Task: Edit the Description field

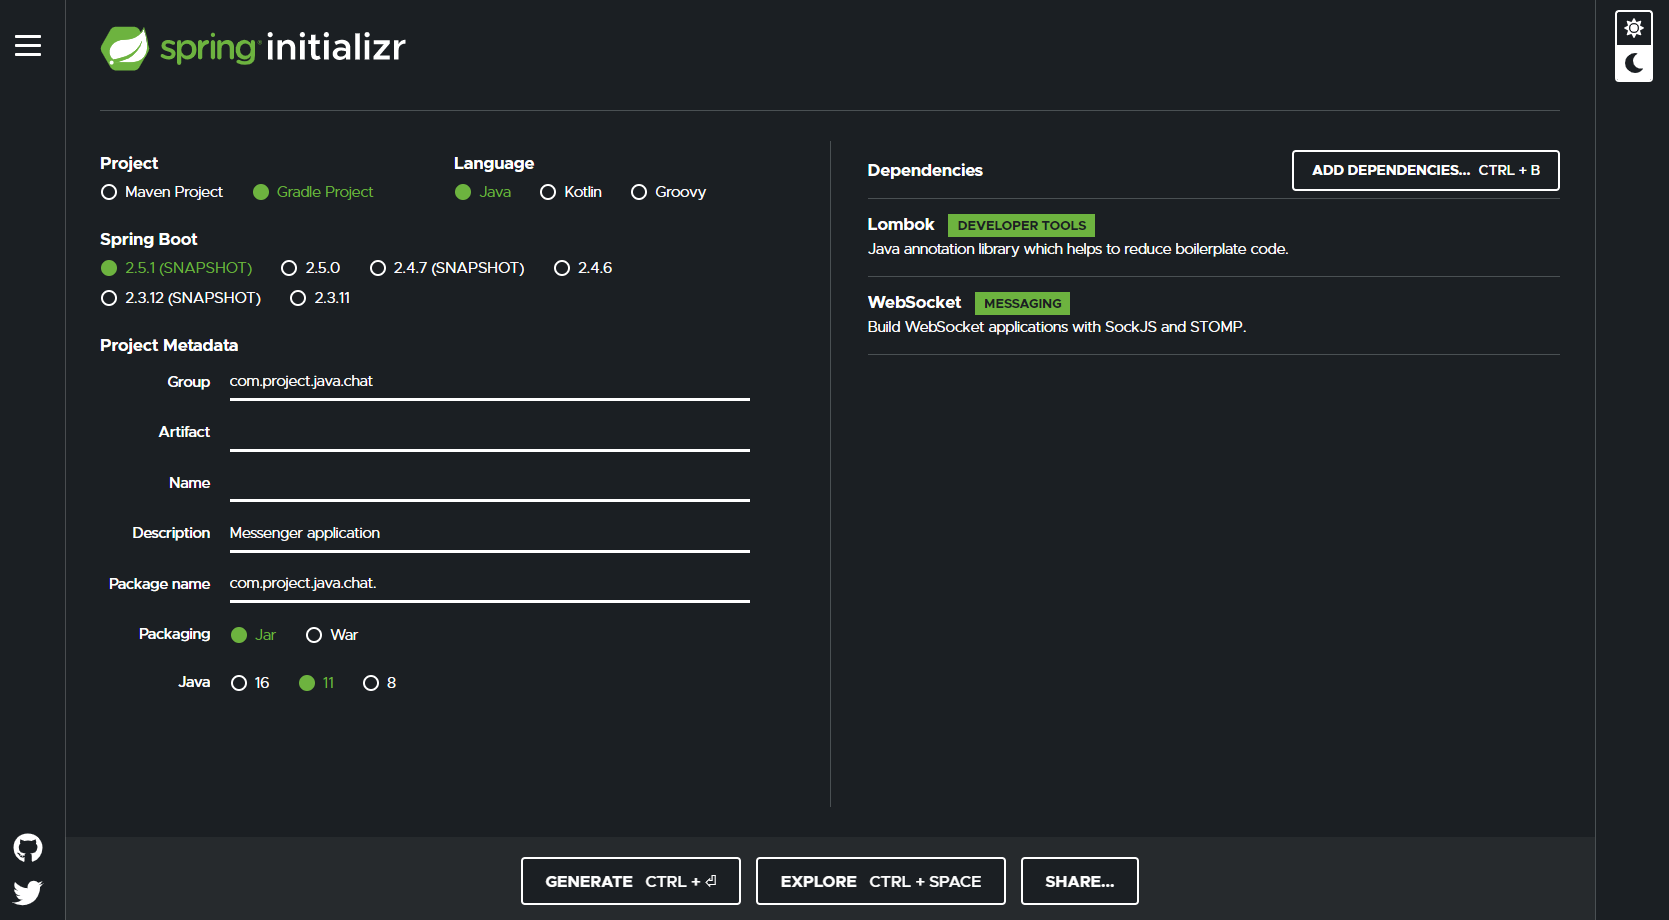Action: click(490, 534)
